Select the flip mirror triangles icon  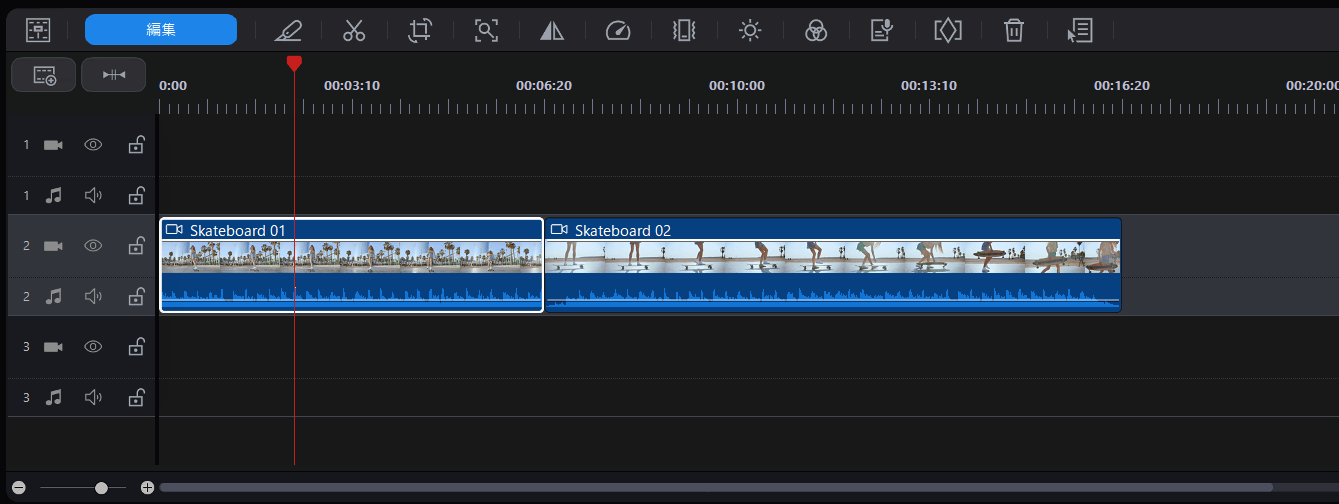(x=552, y=30)
